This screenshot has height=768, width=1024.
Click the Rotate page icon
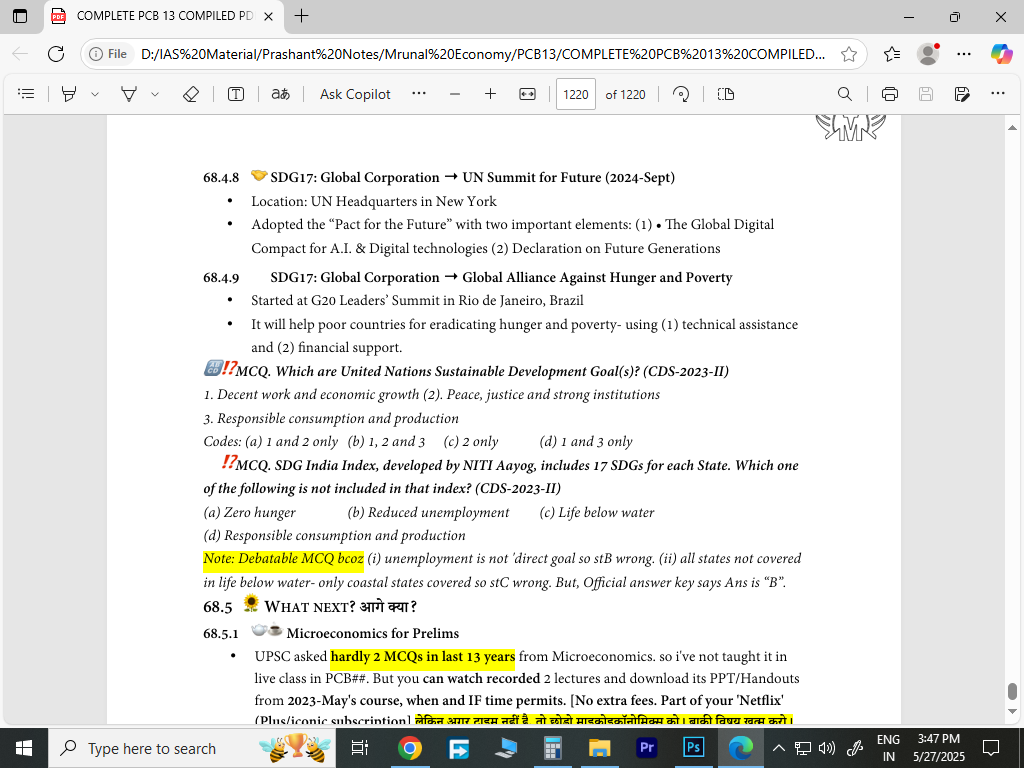(x=681, y=94)
